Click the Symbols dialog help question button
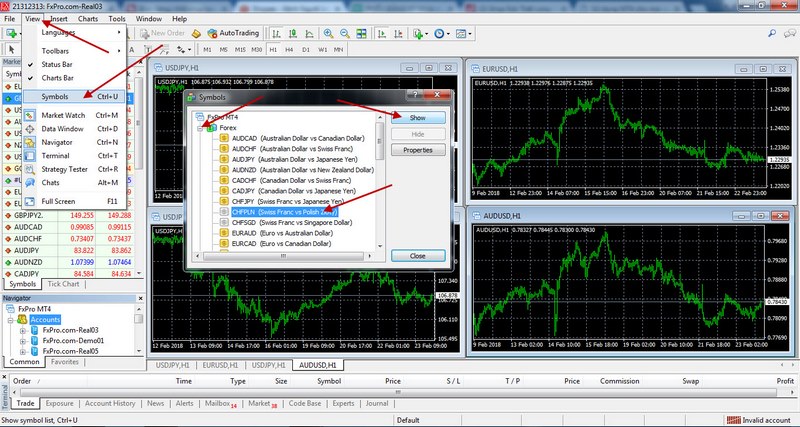The image size is (800, 427). tap(415, 95)
